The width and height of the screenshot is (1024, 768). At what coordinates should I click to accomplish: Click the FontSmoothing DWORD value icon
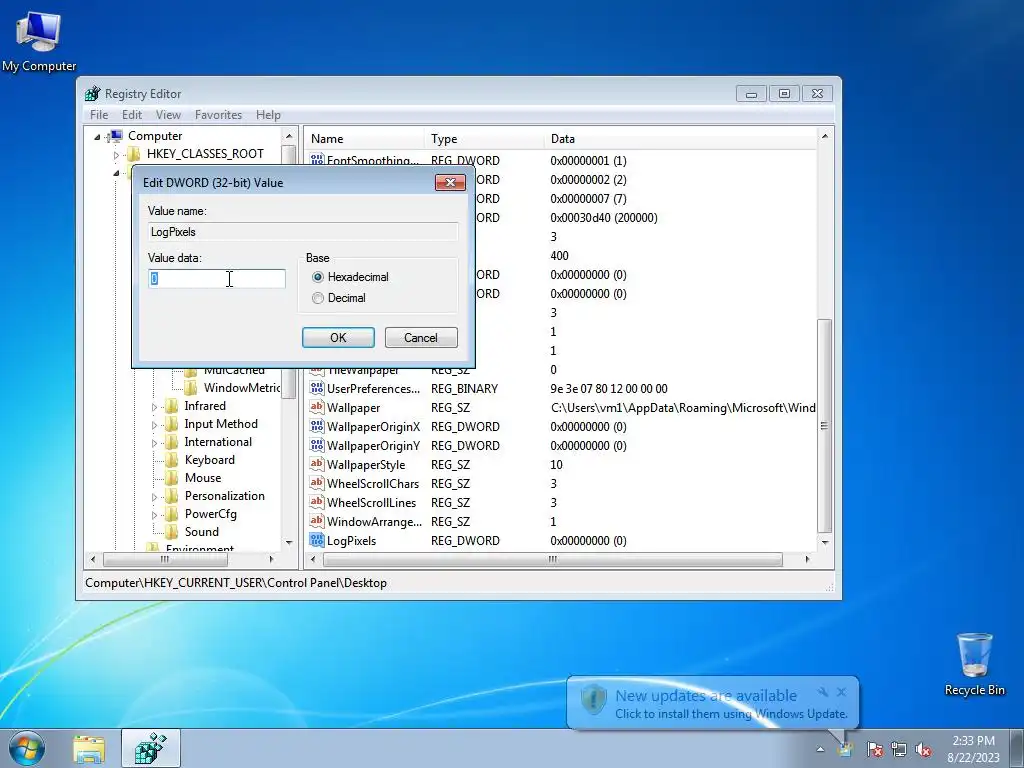(317, 159)
